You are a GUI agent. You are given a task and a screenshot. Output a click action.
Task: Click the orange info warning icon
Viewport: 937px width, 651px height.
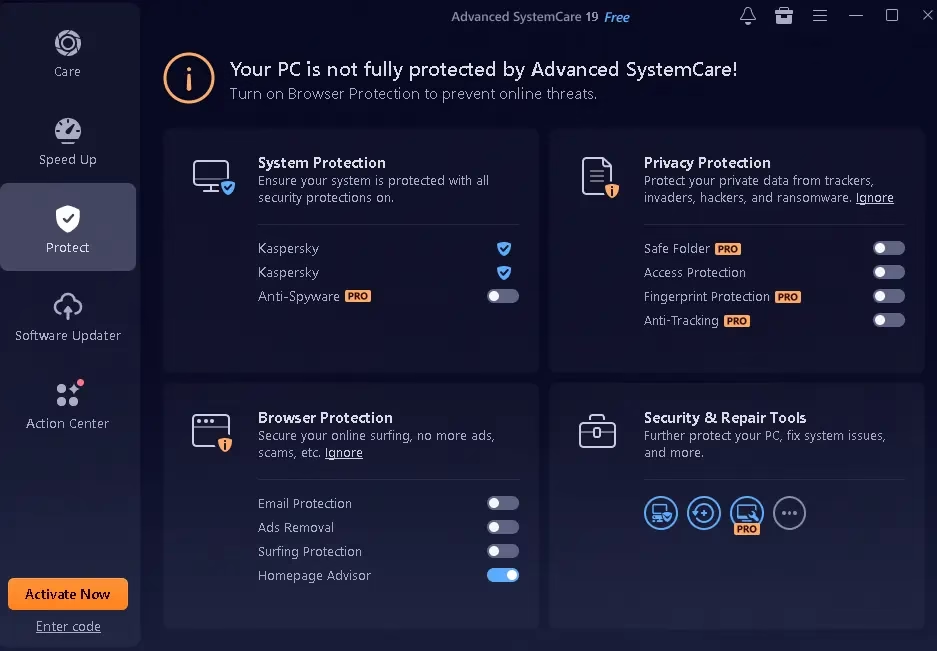pos(189,78)
